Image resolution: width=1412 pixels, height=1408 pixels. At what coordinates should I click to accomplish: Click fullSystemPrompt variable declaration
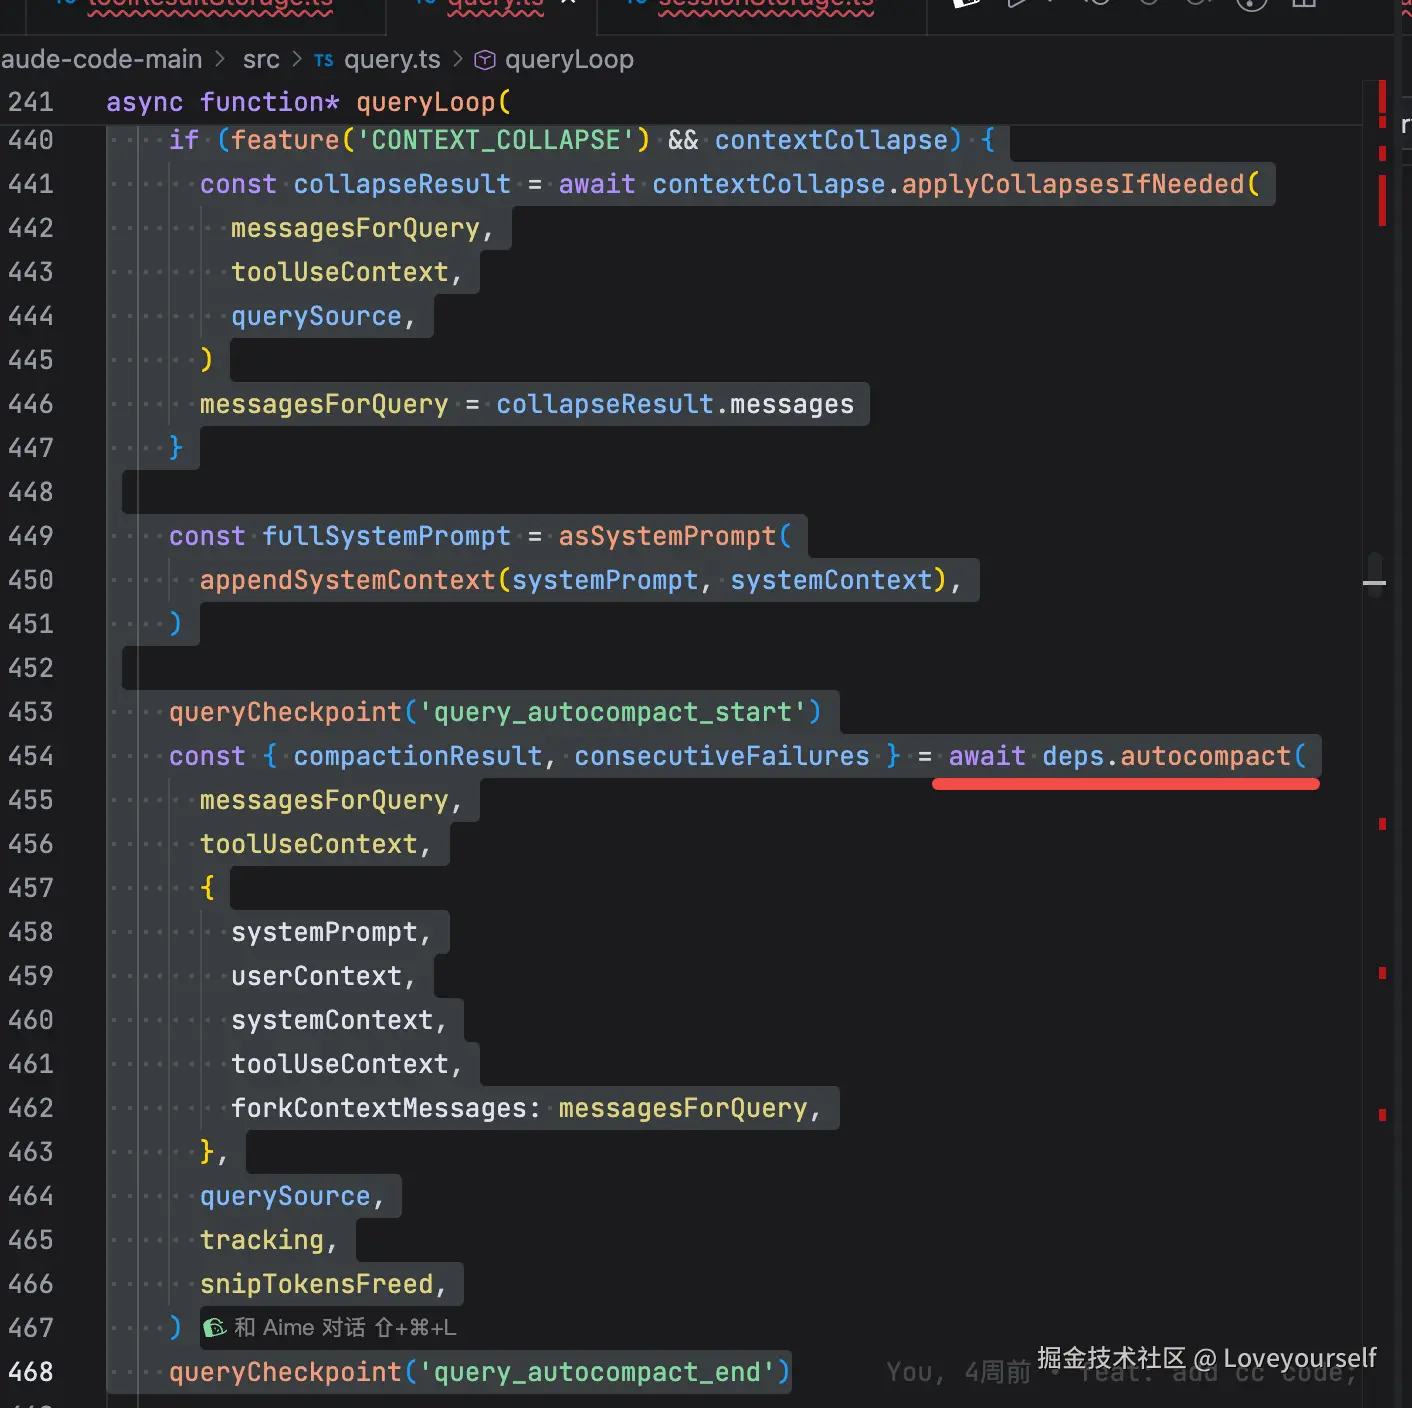click(386, 536)
